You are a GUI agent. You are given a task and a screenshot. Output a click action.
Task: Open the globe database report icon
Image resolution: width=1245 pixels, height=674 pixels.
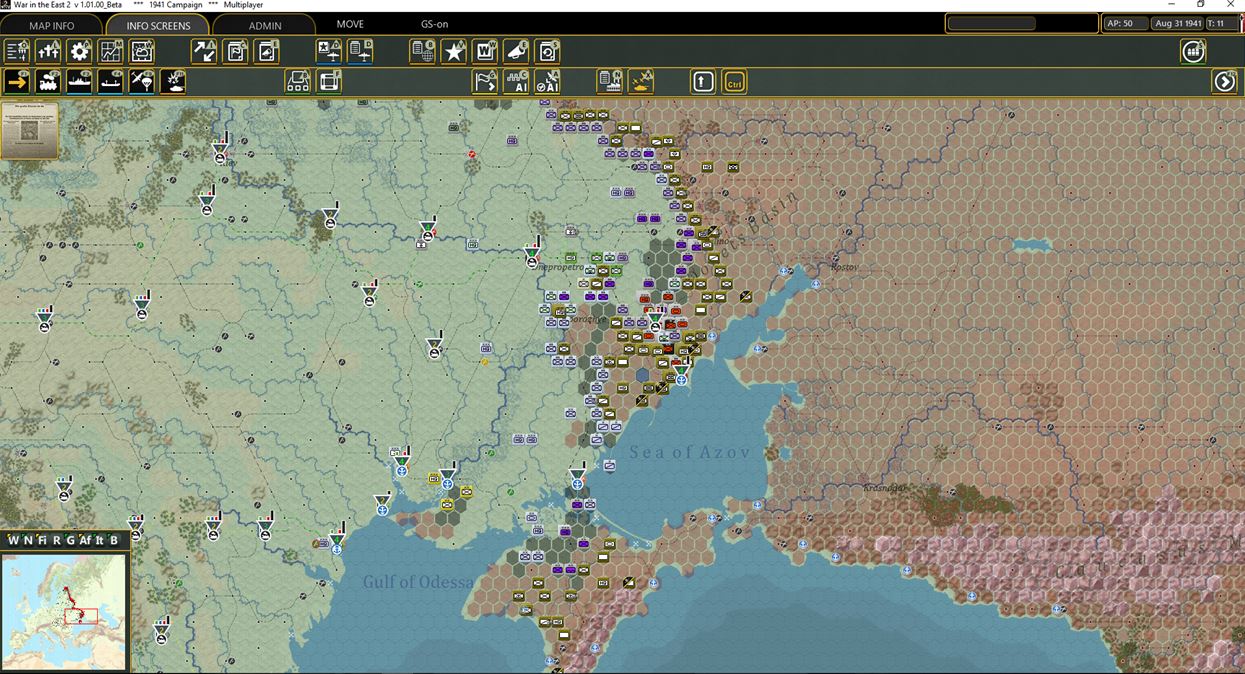(x=423, y=51)
